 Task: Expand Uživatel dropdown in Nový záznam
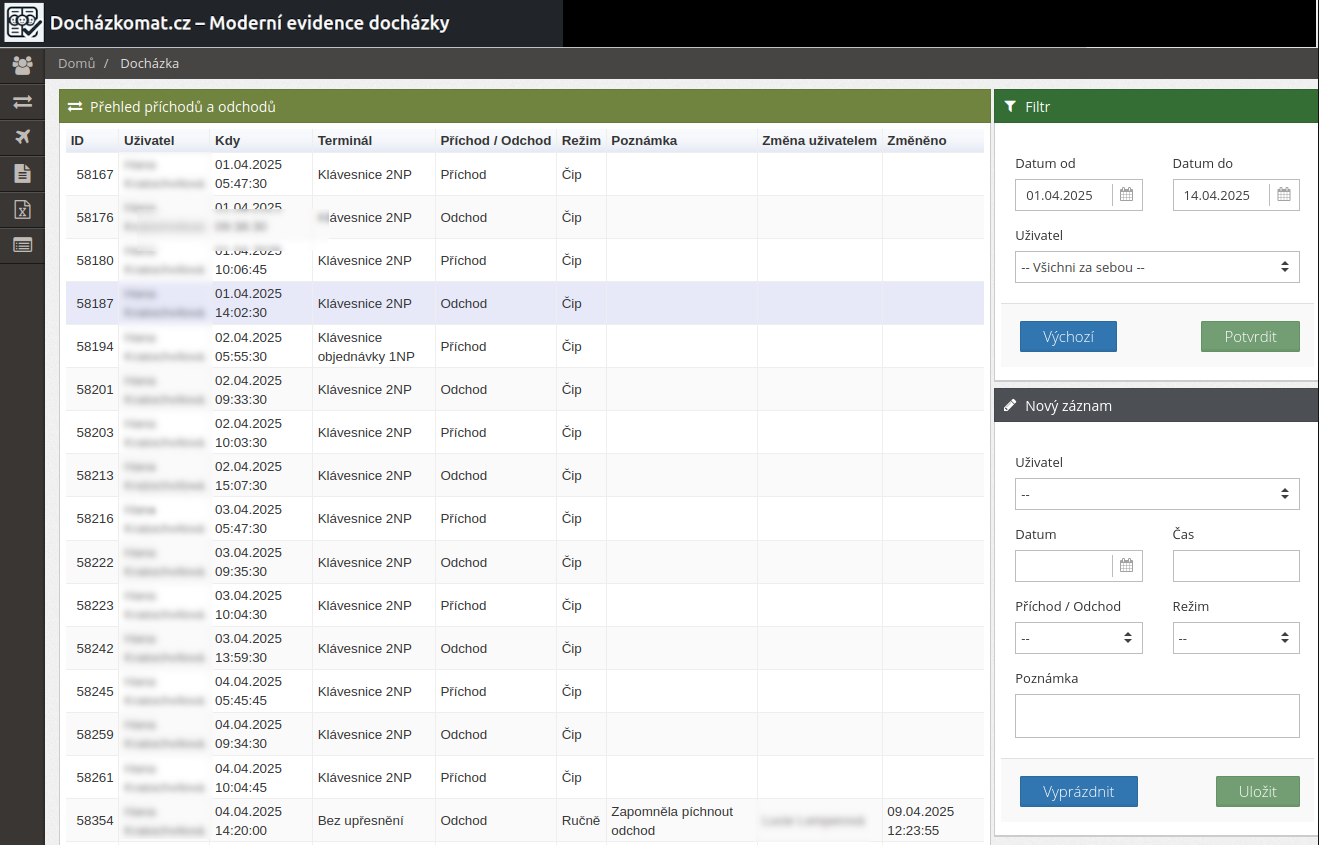coord(1157,494)
